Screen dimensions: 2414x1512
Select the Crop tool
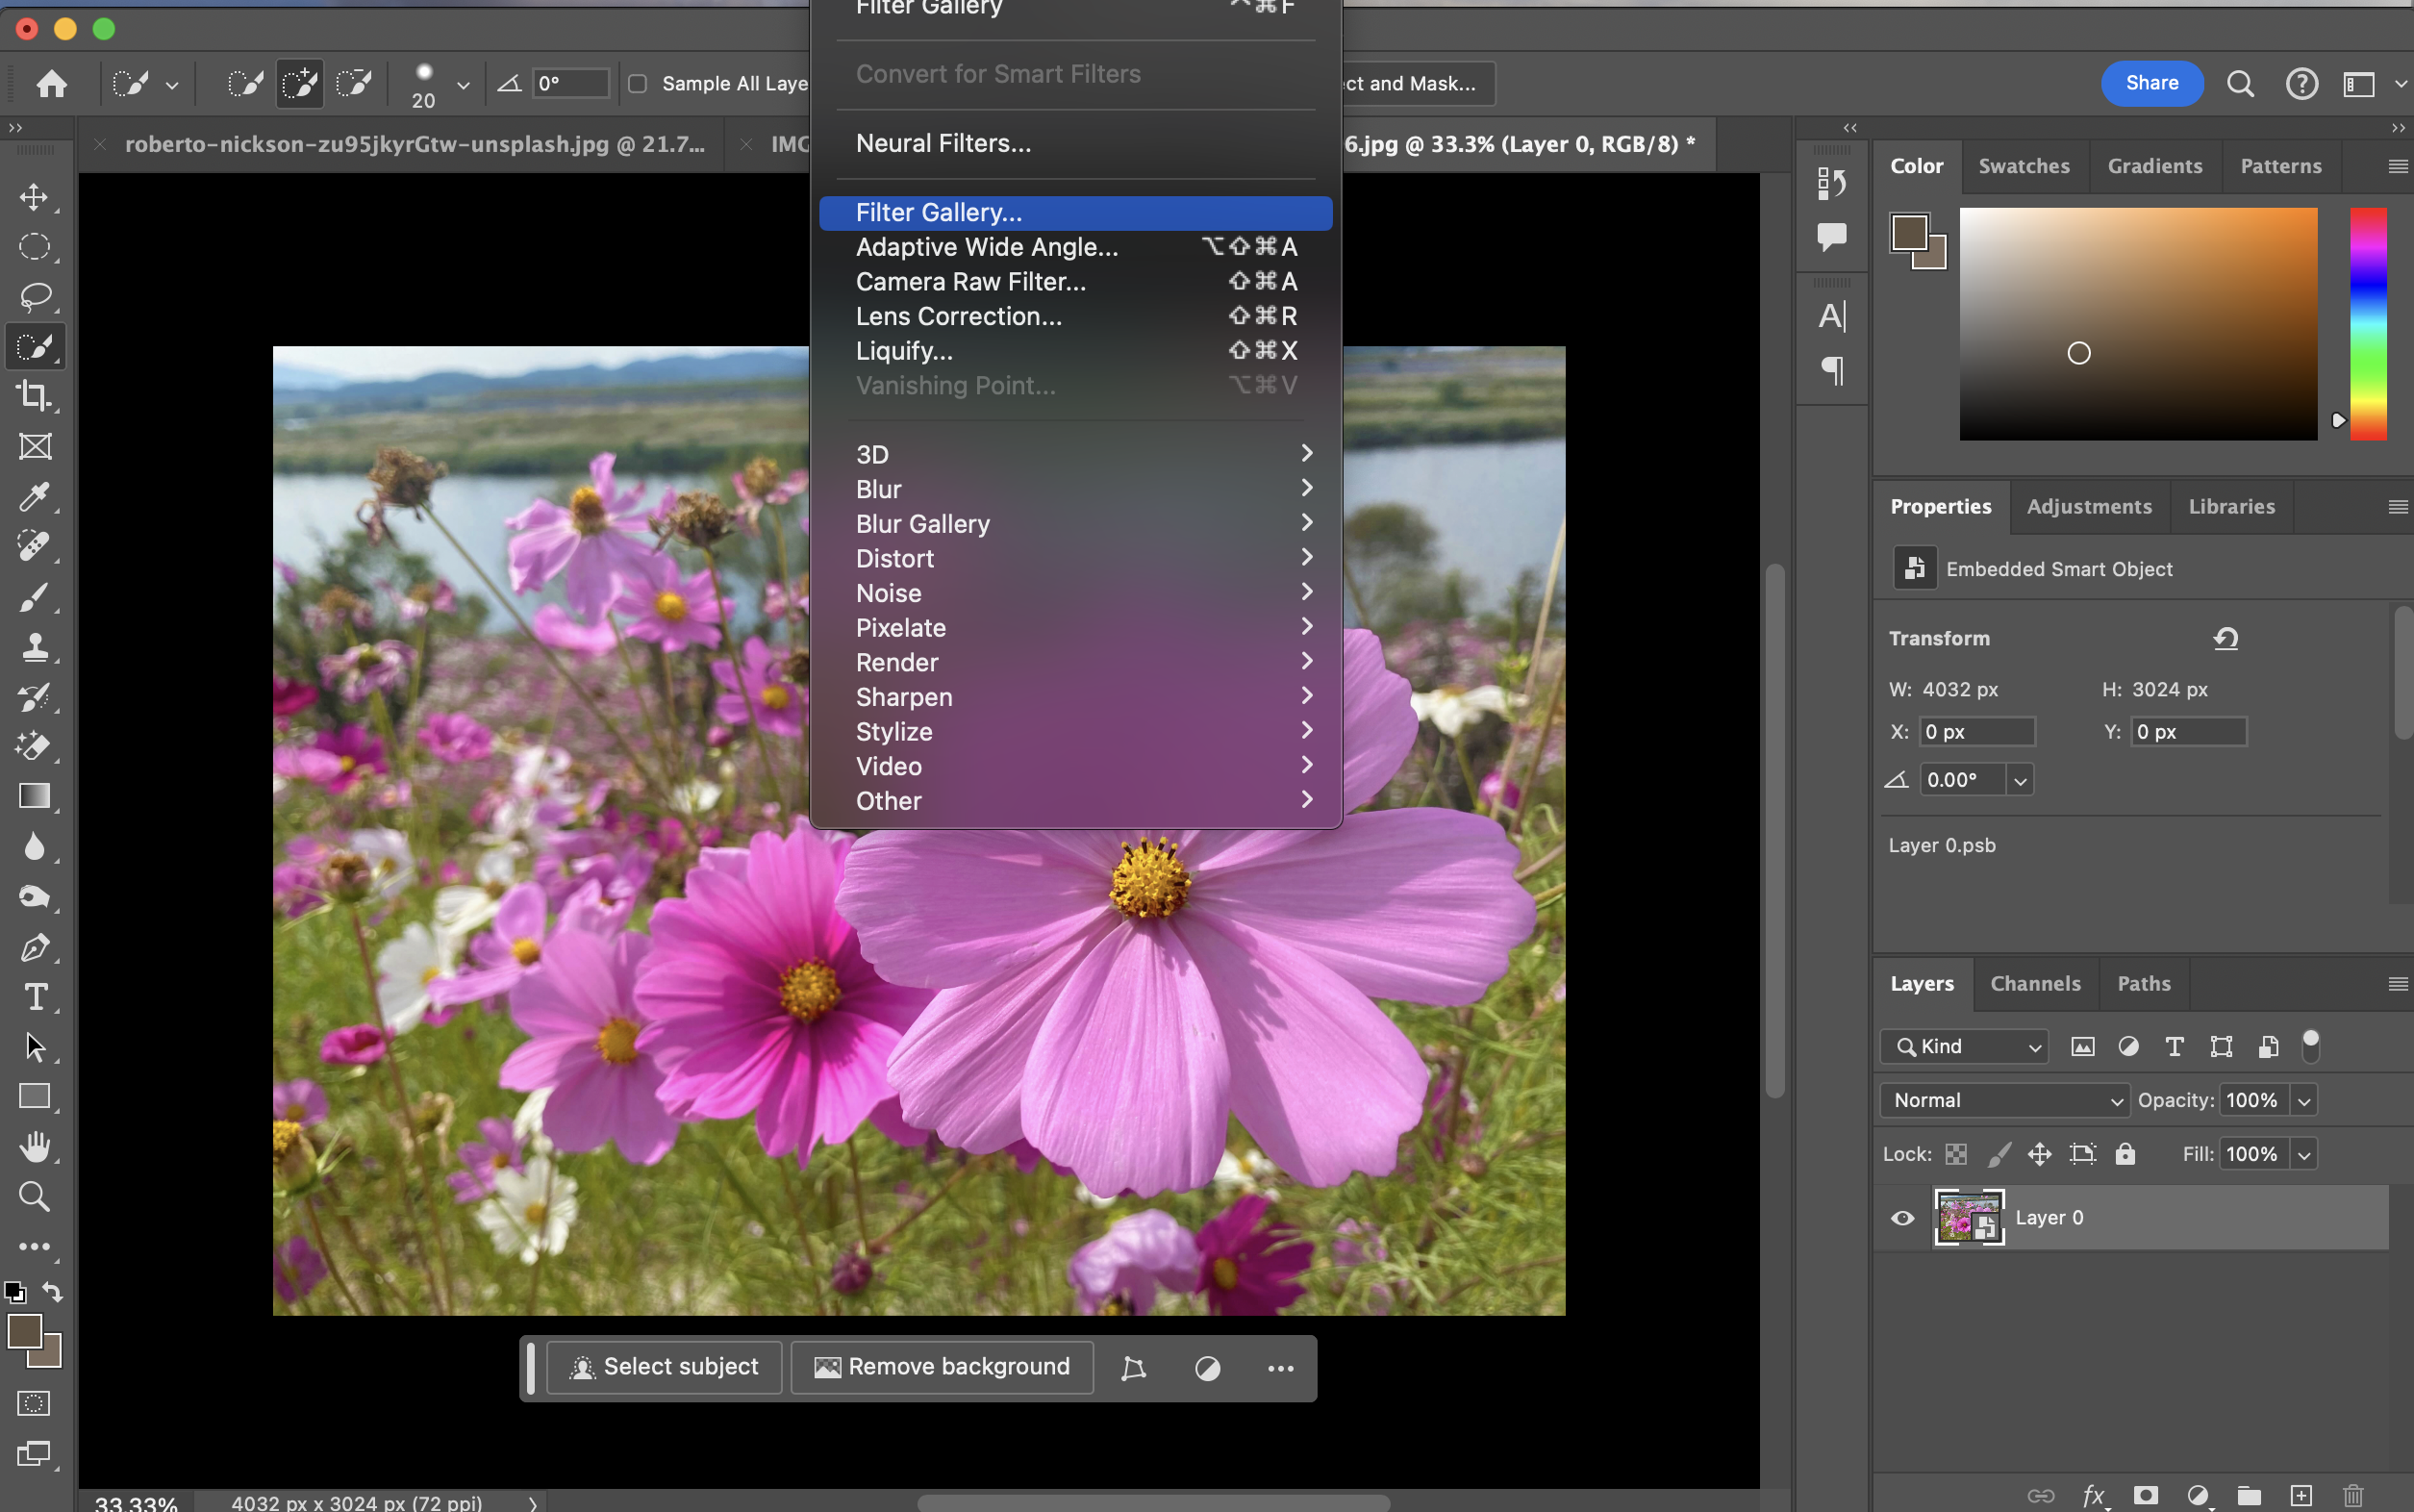tap(34, 396)
